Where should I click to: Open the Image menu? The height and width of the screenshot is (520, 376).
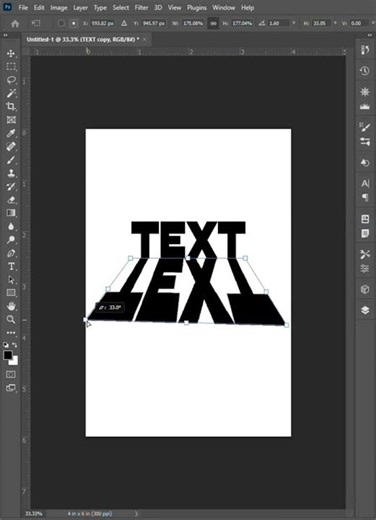(x=59, y=7)
